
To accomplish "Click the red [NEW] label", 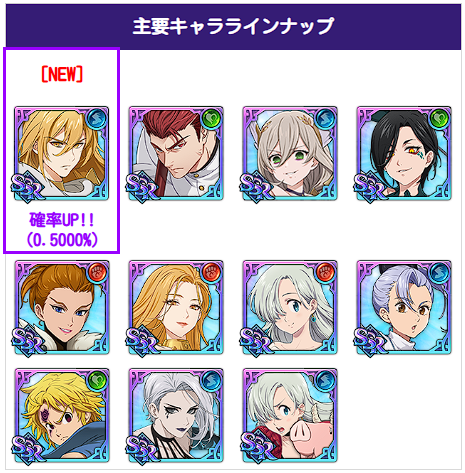I will [62, 74].
